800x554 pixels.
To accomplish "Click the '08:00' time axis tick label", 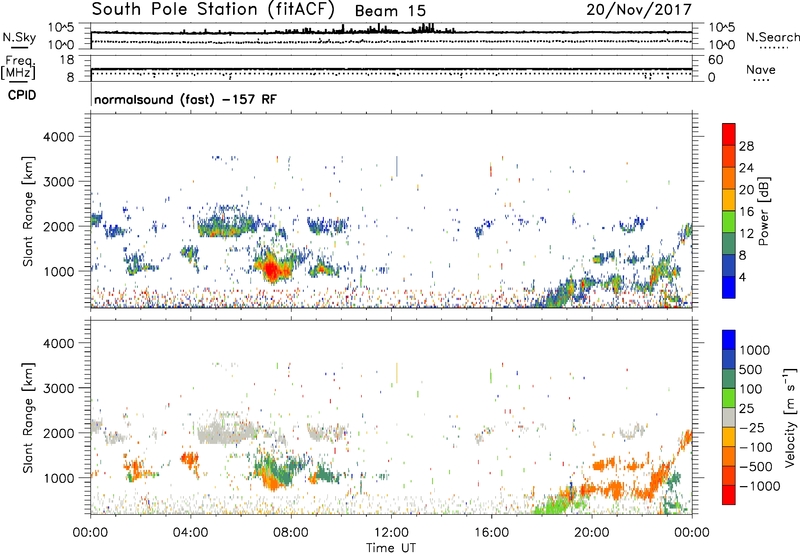I will (x=290, y=533).
